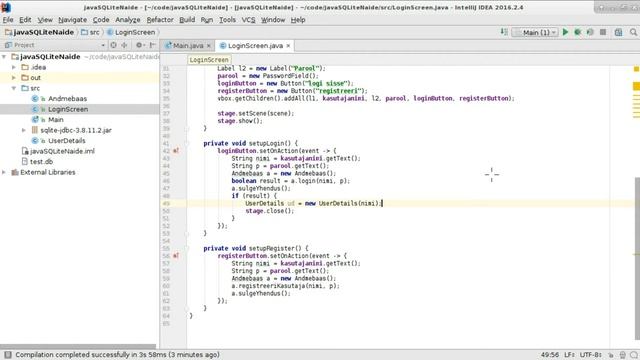Select Andmebaas class in project tree

point(67,99)
